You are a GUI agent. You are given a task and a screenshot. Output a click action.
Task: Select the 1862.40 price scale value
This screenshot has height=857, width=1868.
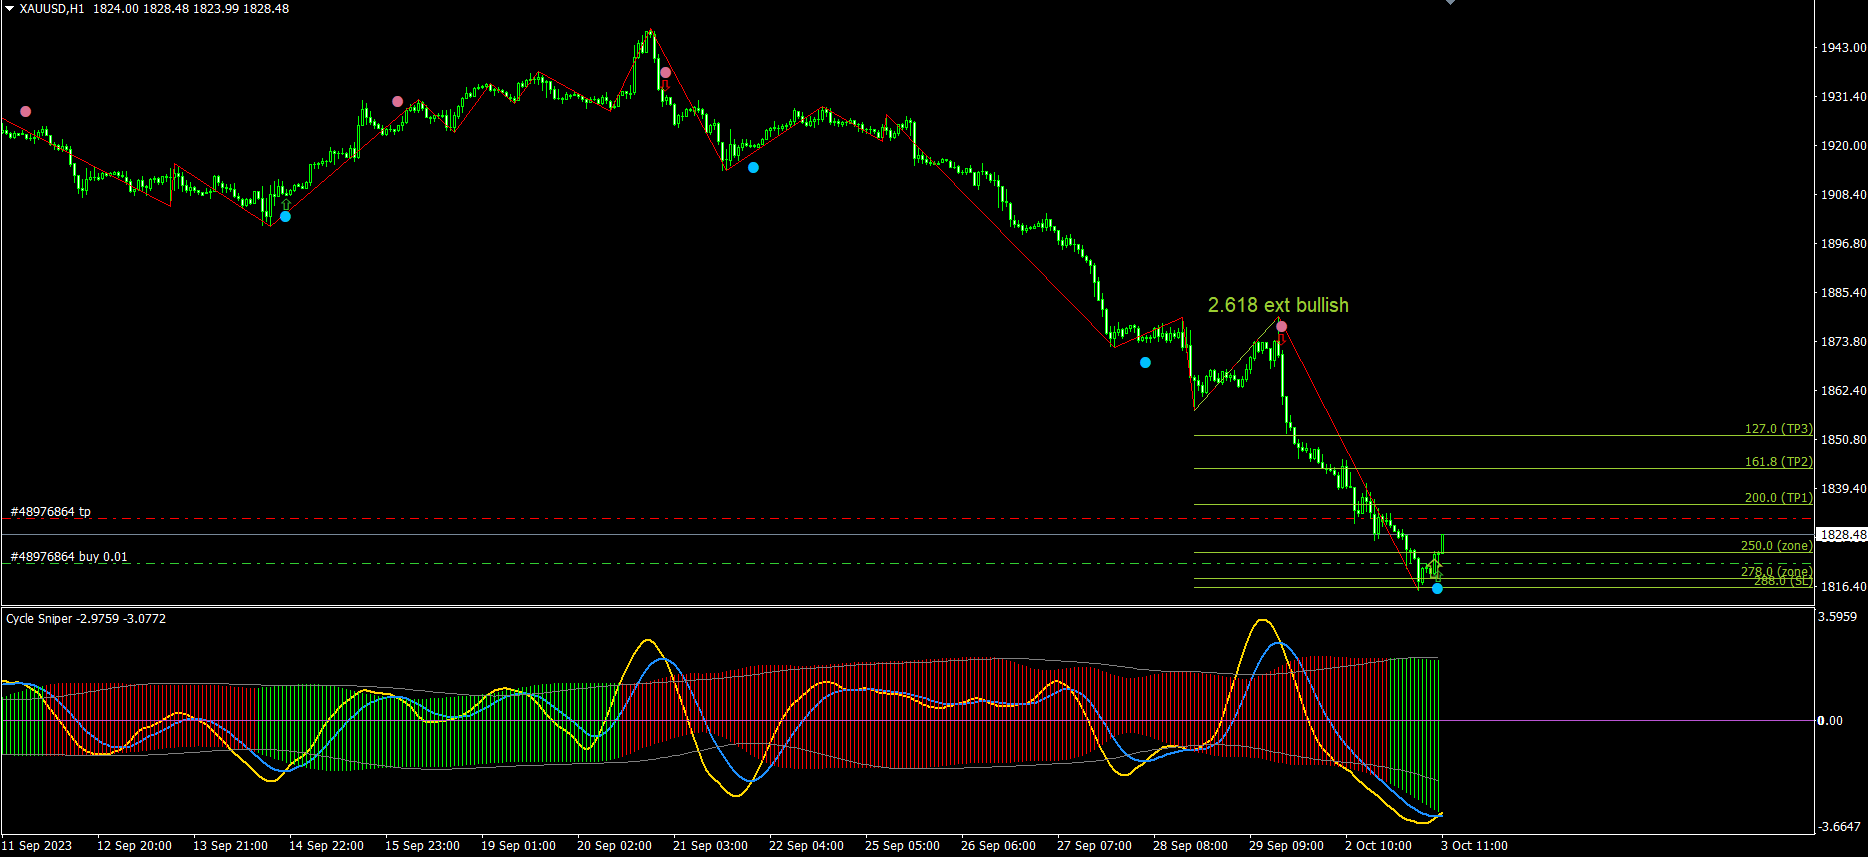point(1843,391)
